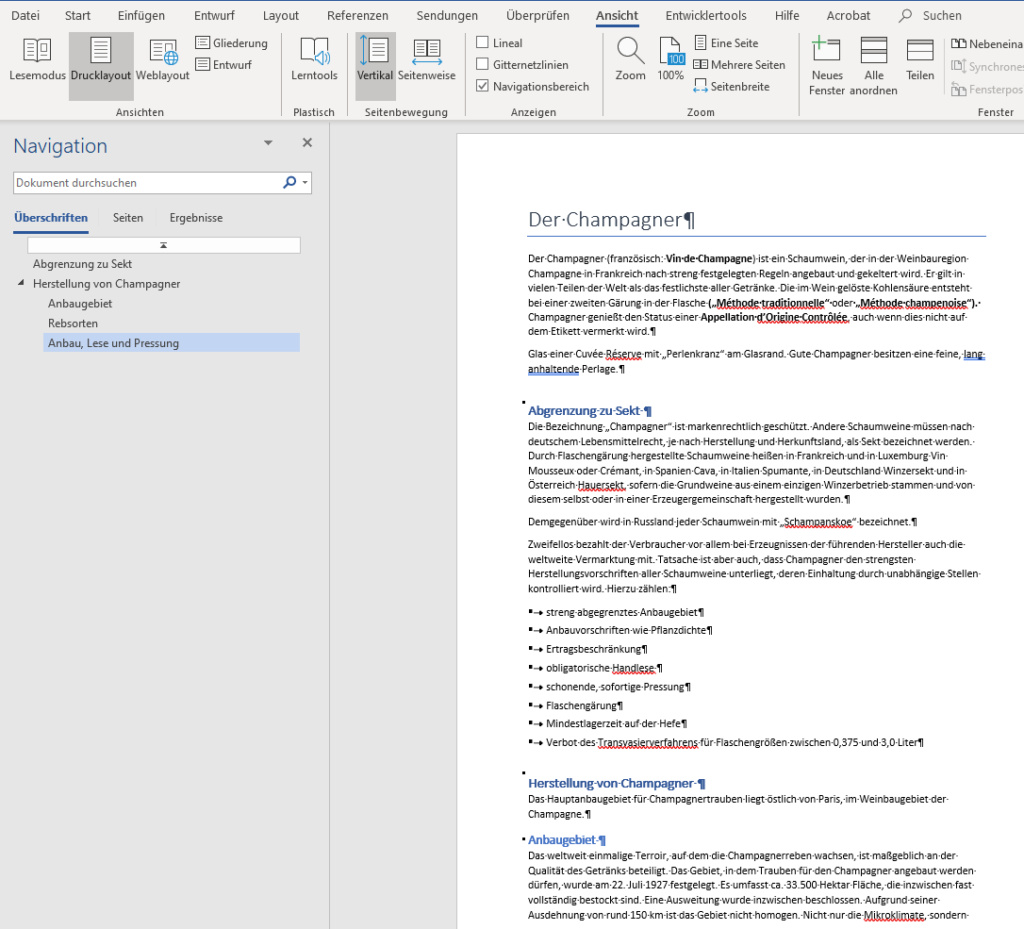The height and width of the screenshot is (929, 1024).
Task: Open the Referenzen ribbon tab
Action: 357,16
